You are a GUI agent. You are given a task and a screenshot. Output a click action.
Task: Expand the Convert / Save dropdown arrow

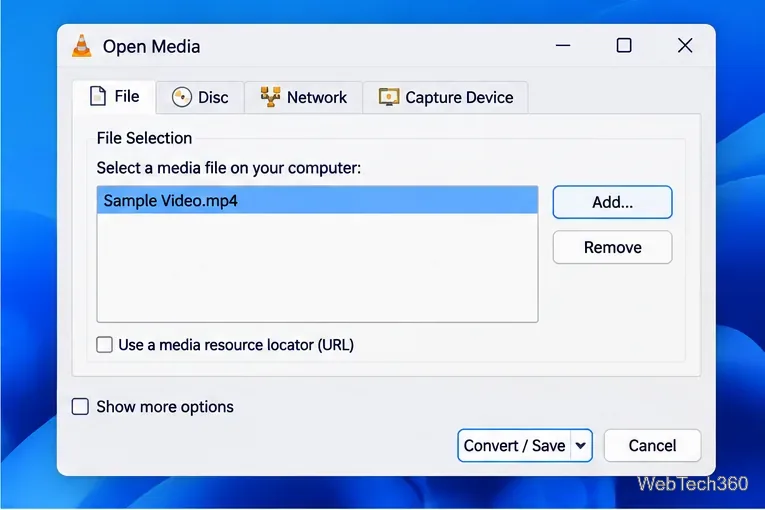coord(581,446)
